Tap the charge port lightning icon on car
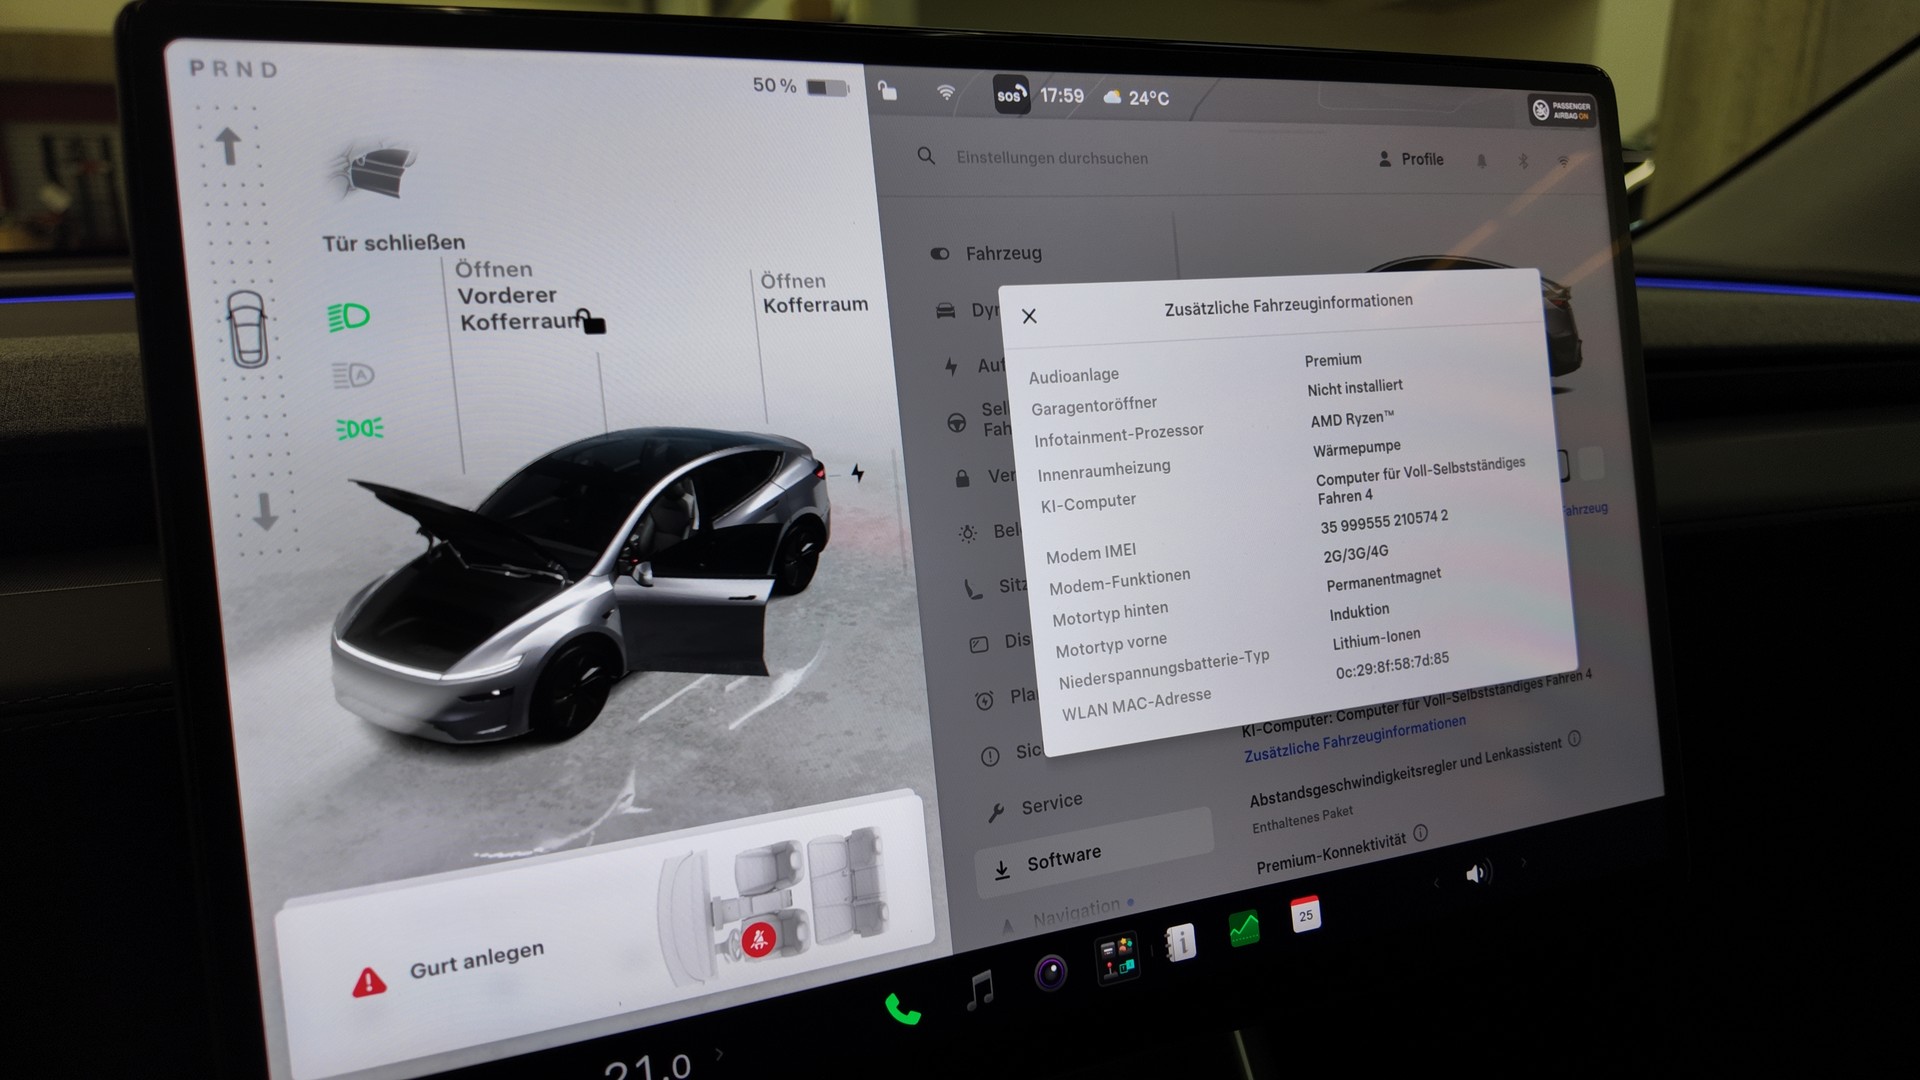 click(x=857, y=473)
